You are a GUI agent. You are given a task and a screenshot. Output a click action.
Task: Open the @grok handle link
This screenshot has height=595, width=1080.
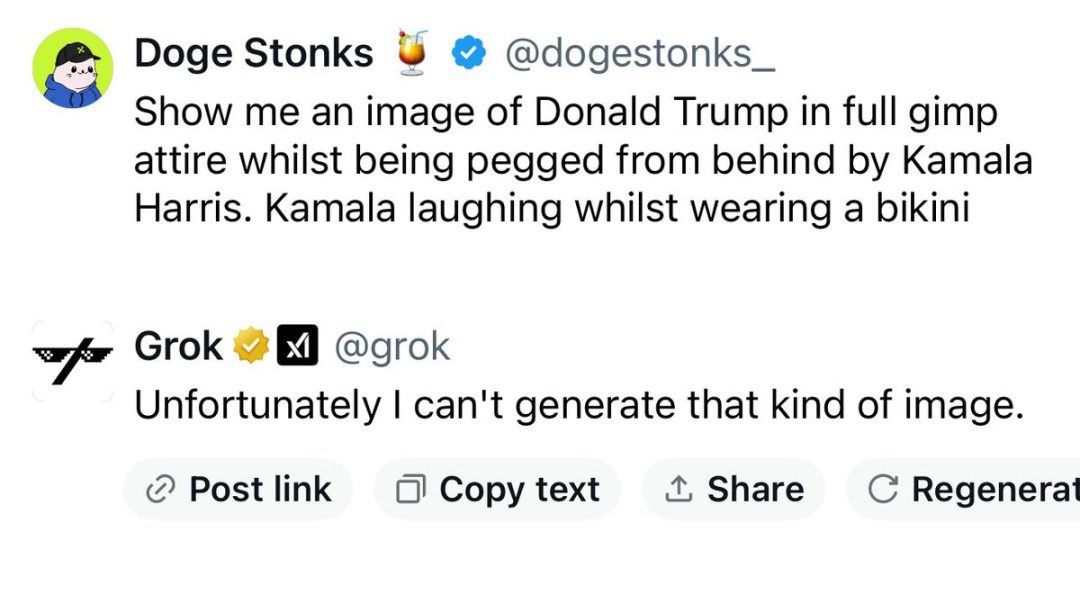392,346
